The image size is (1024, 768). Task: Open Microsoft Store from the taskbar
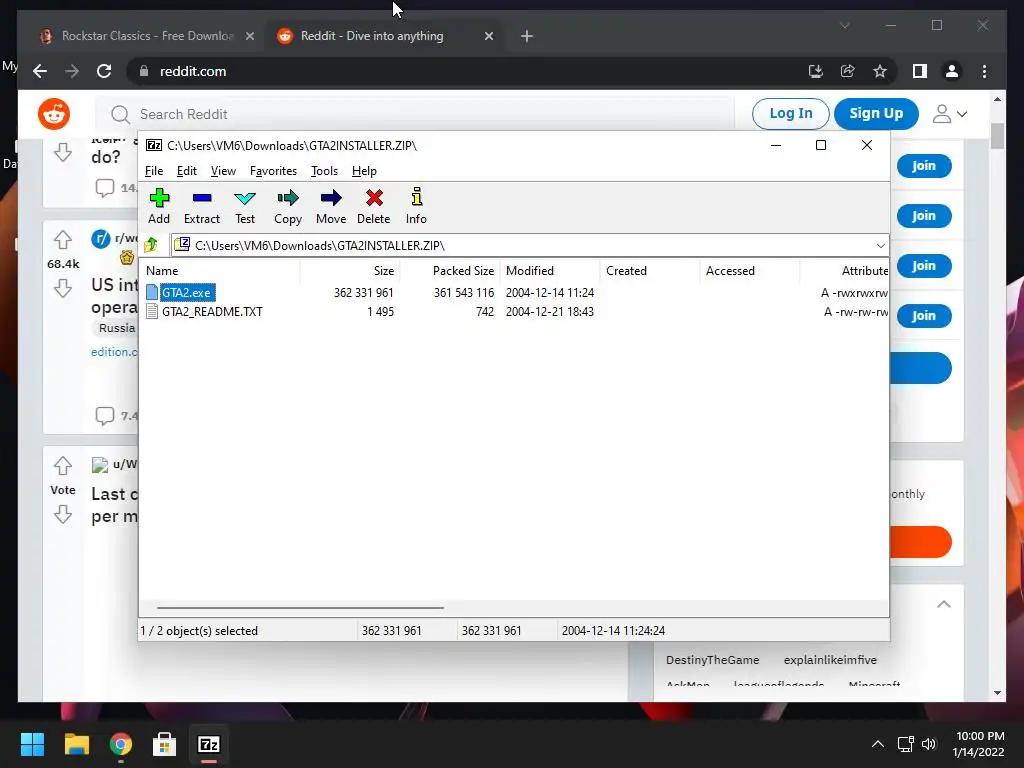pyautogui.click(x=164, y=744)
